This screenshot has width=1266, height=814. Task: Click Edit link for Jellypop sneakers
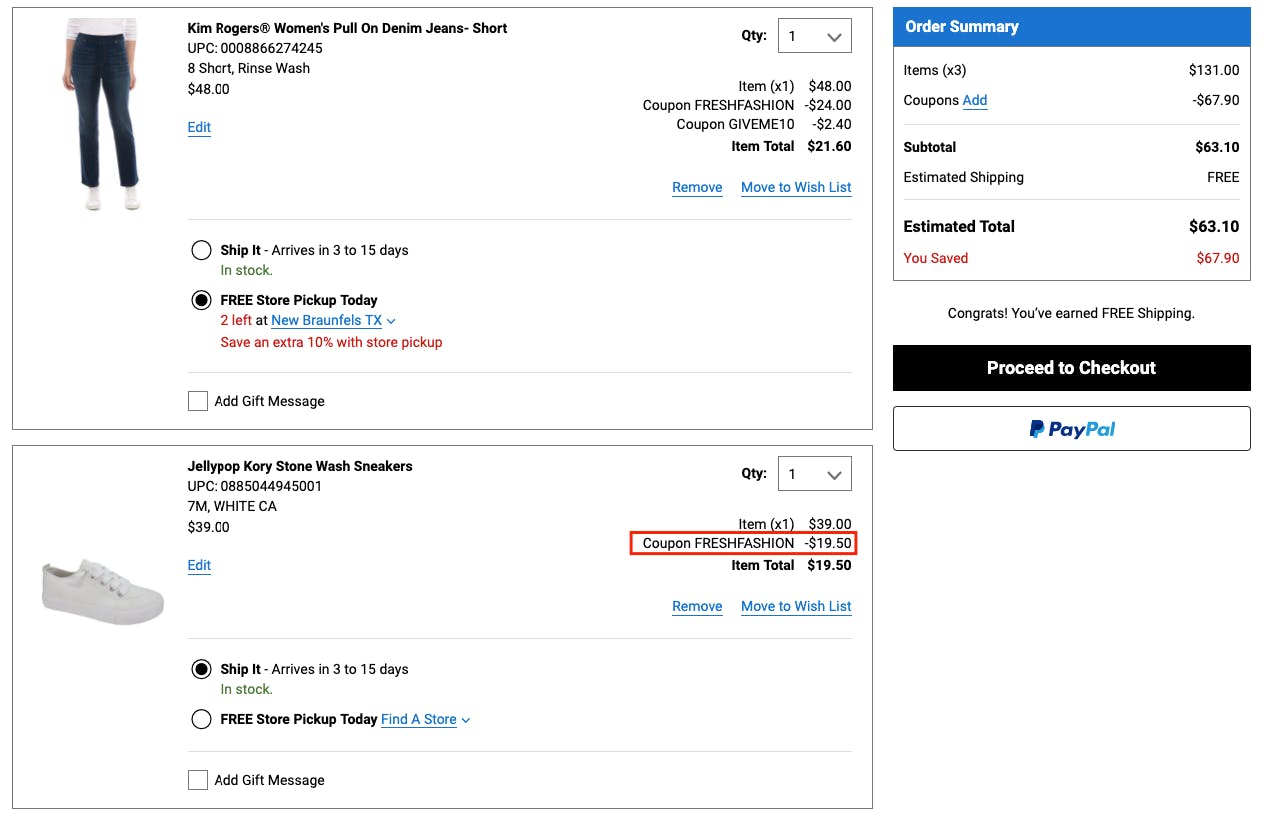[x=199, y=565]
